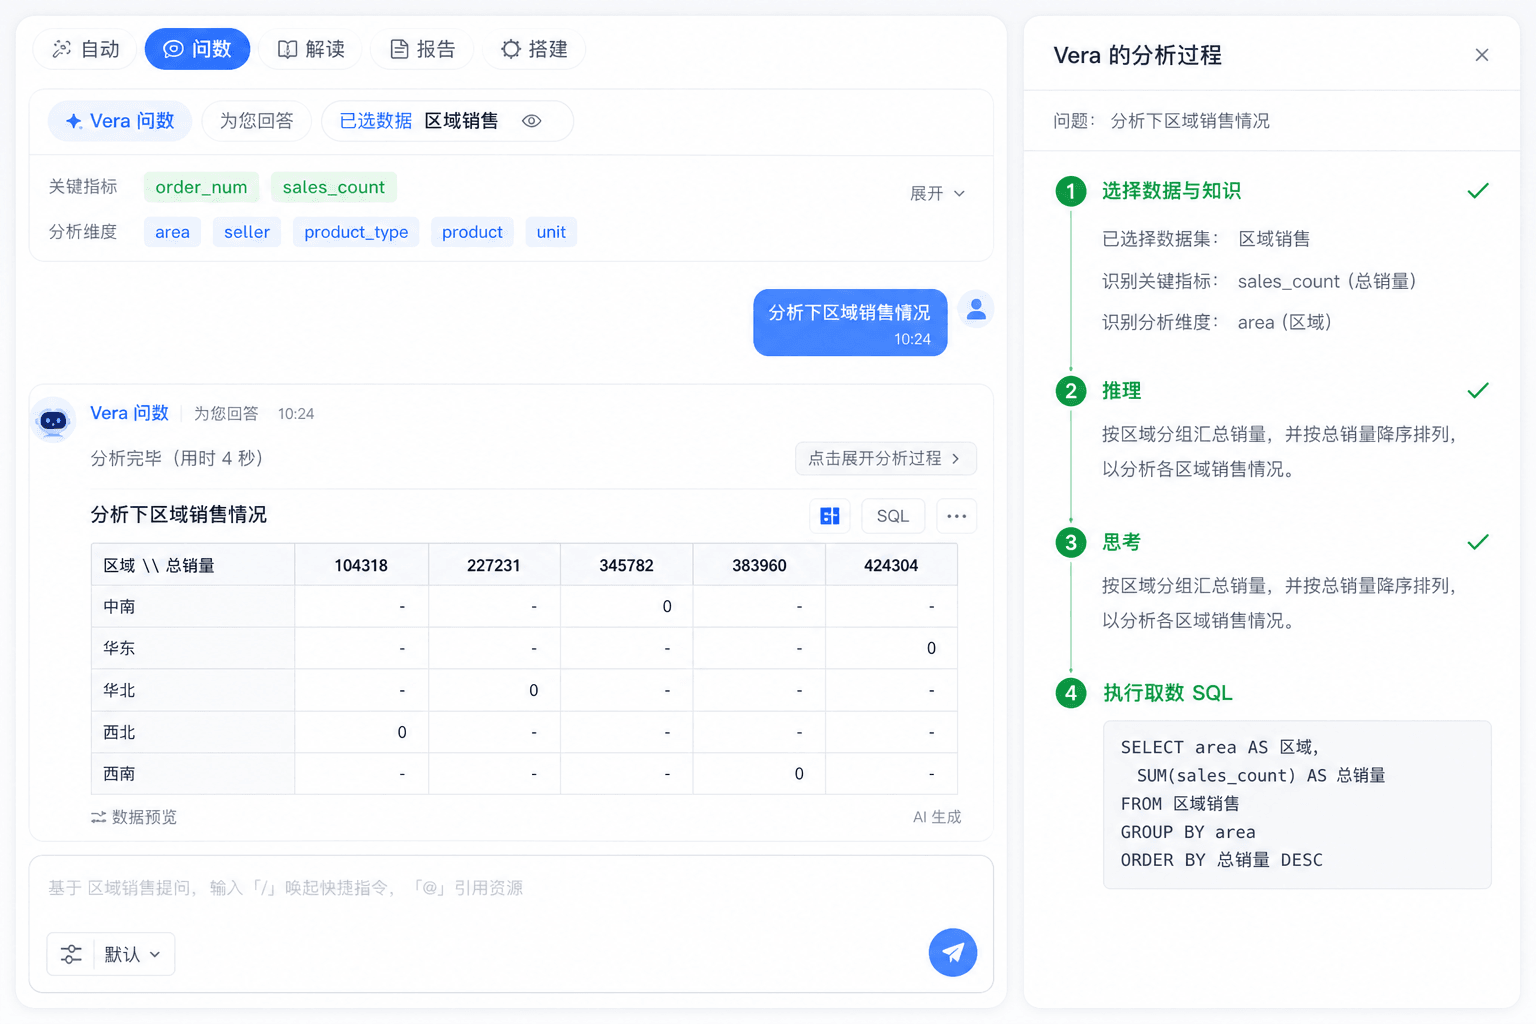Select the 华东 row label

119,648
